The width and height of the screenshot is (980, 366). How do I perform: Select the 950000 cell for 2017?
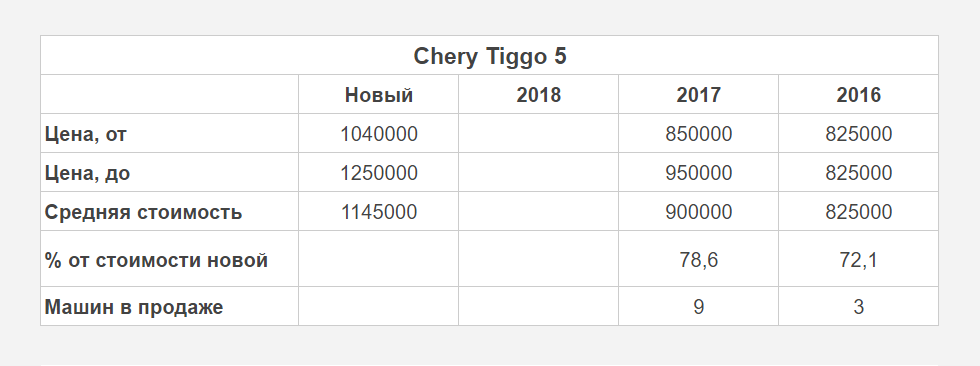point(699,172)
